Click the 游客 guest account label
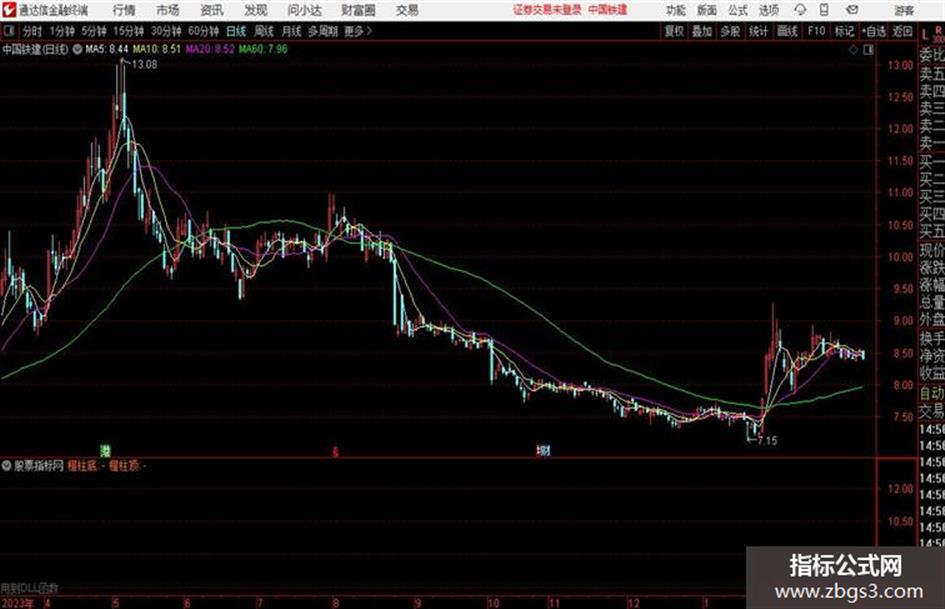This screenshot has height=609, width=945. click(903, 10)
